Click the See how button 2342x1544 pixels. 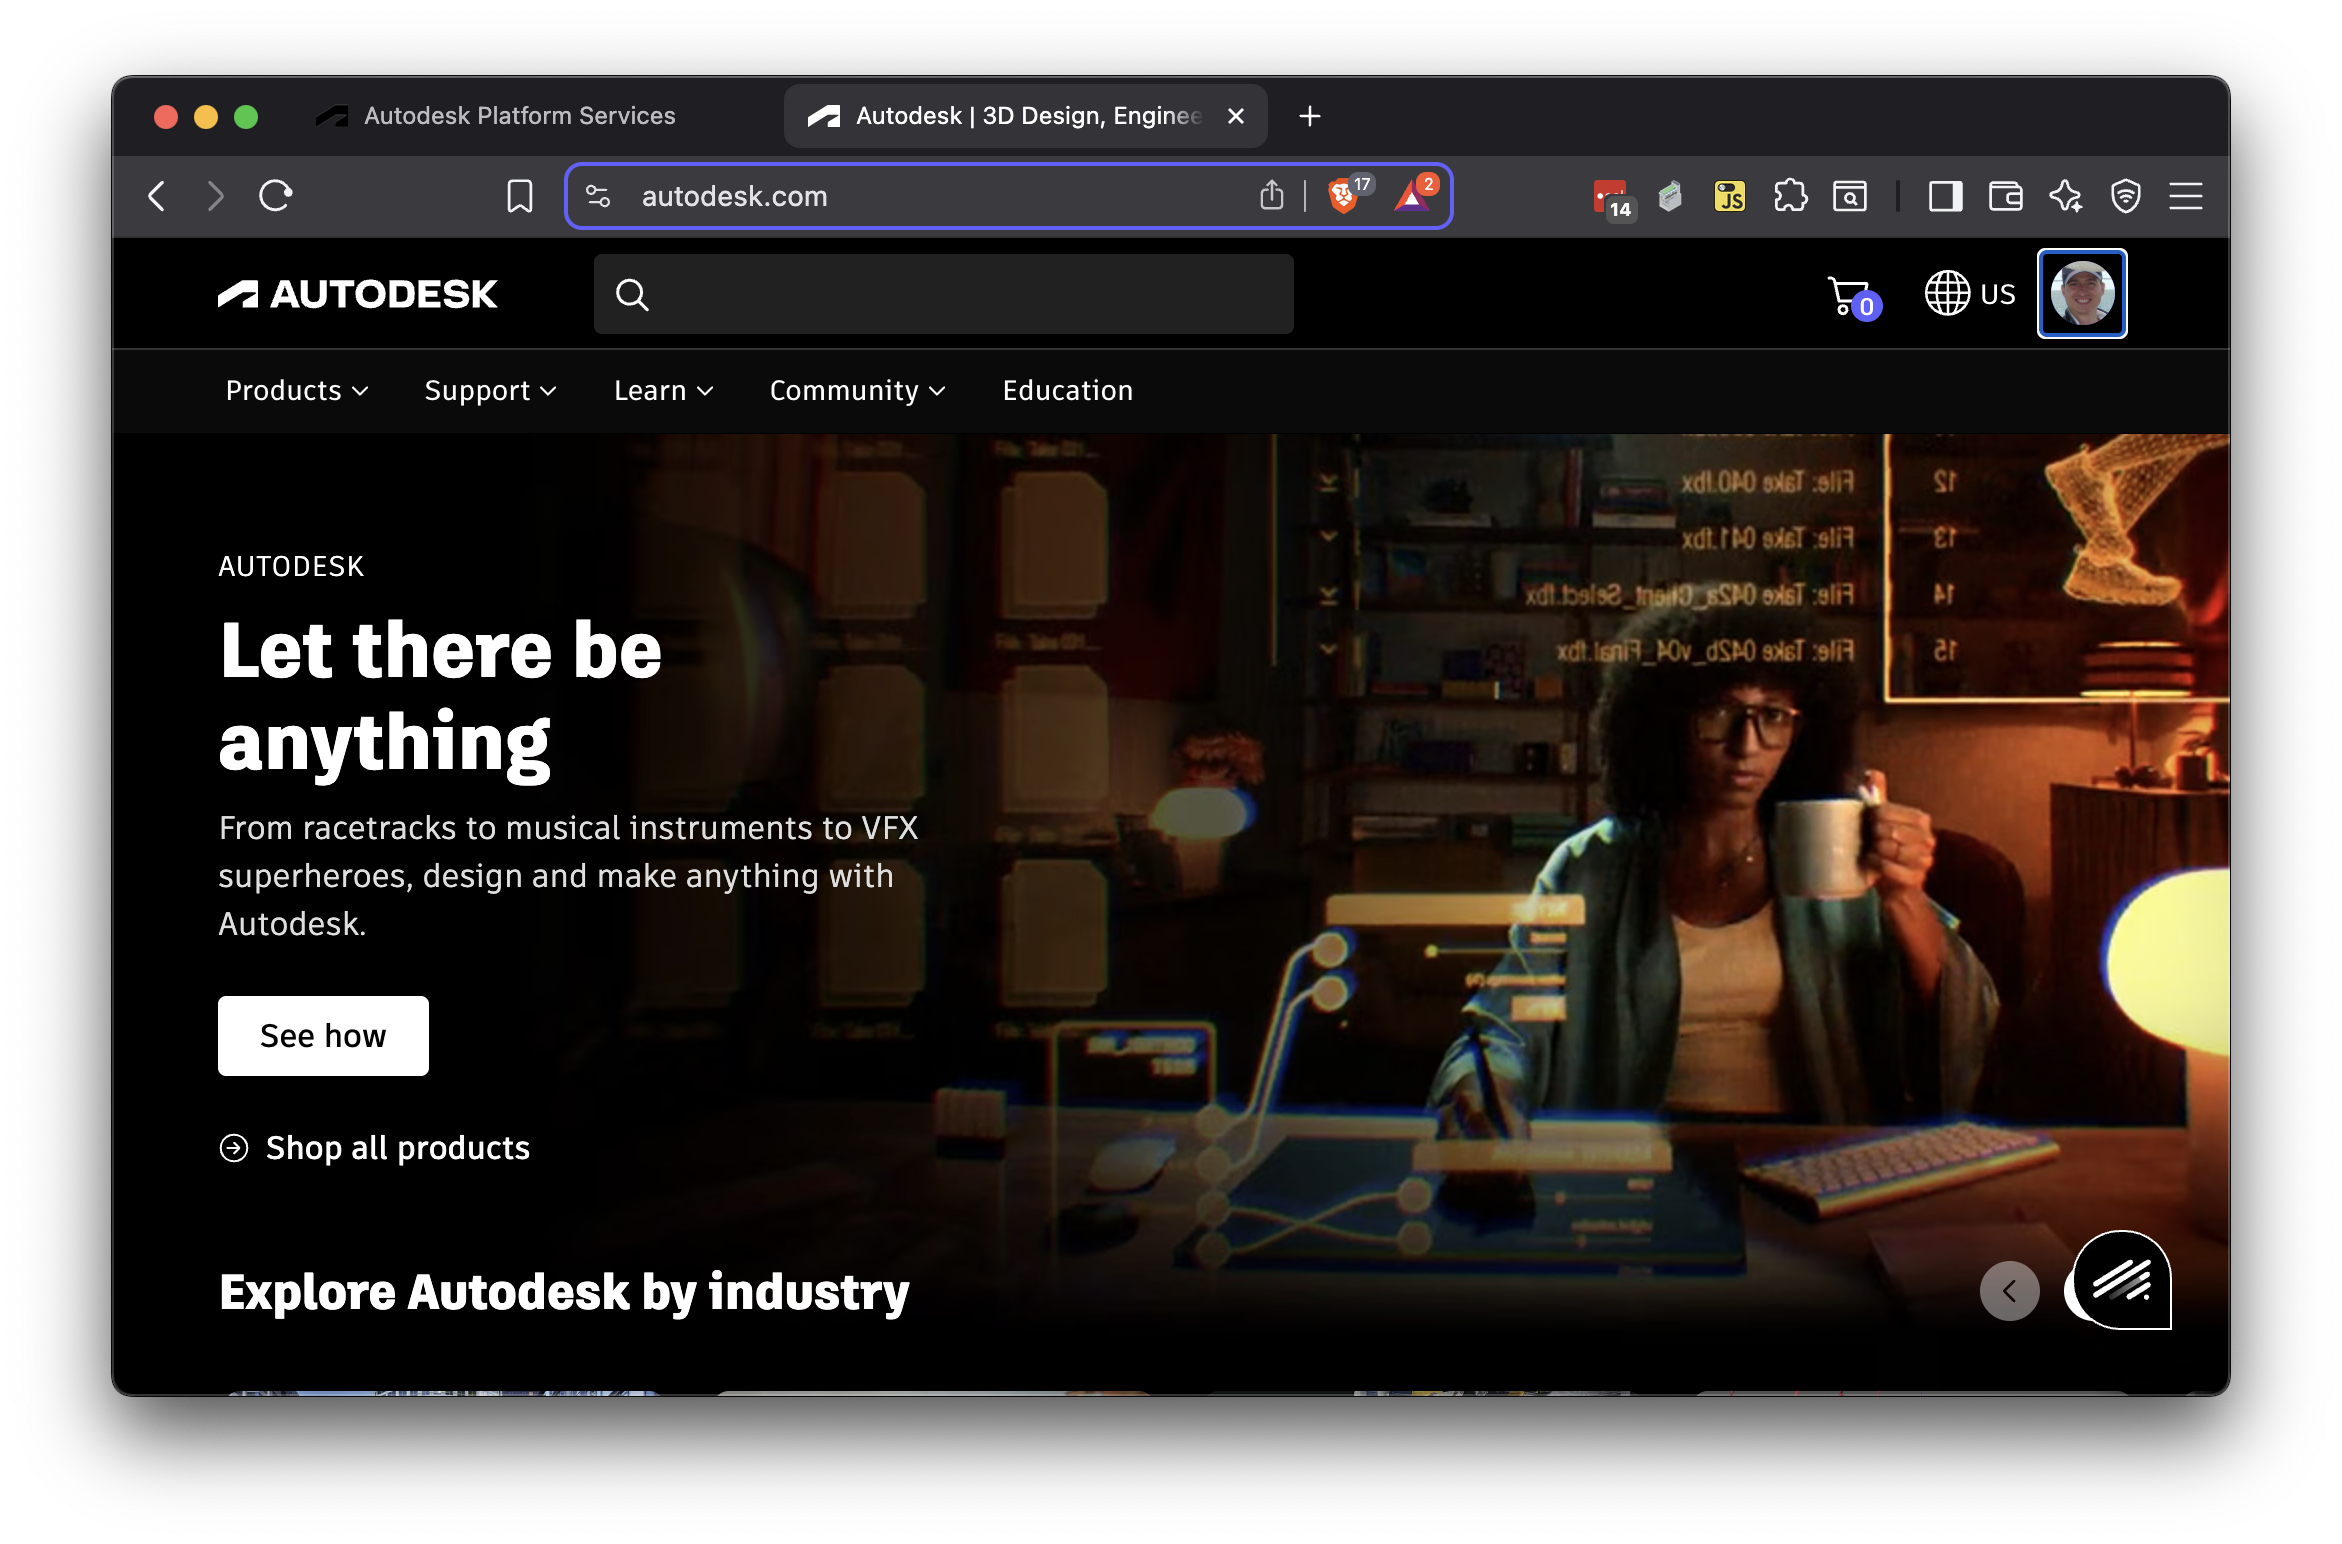point(322,1036)
